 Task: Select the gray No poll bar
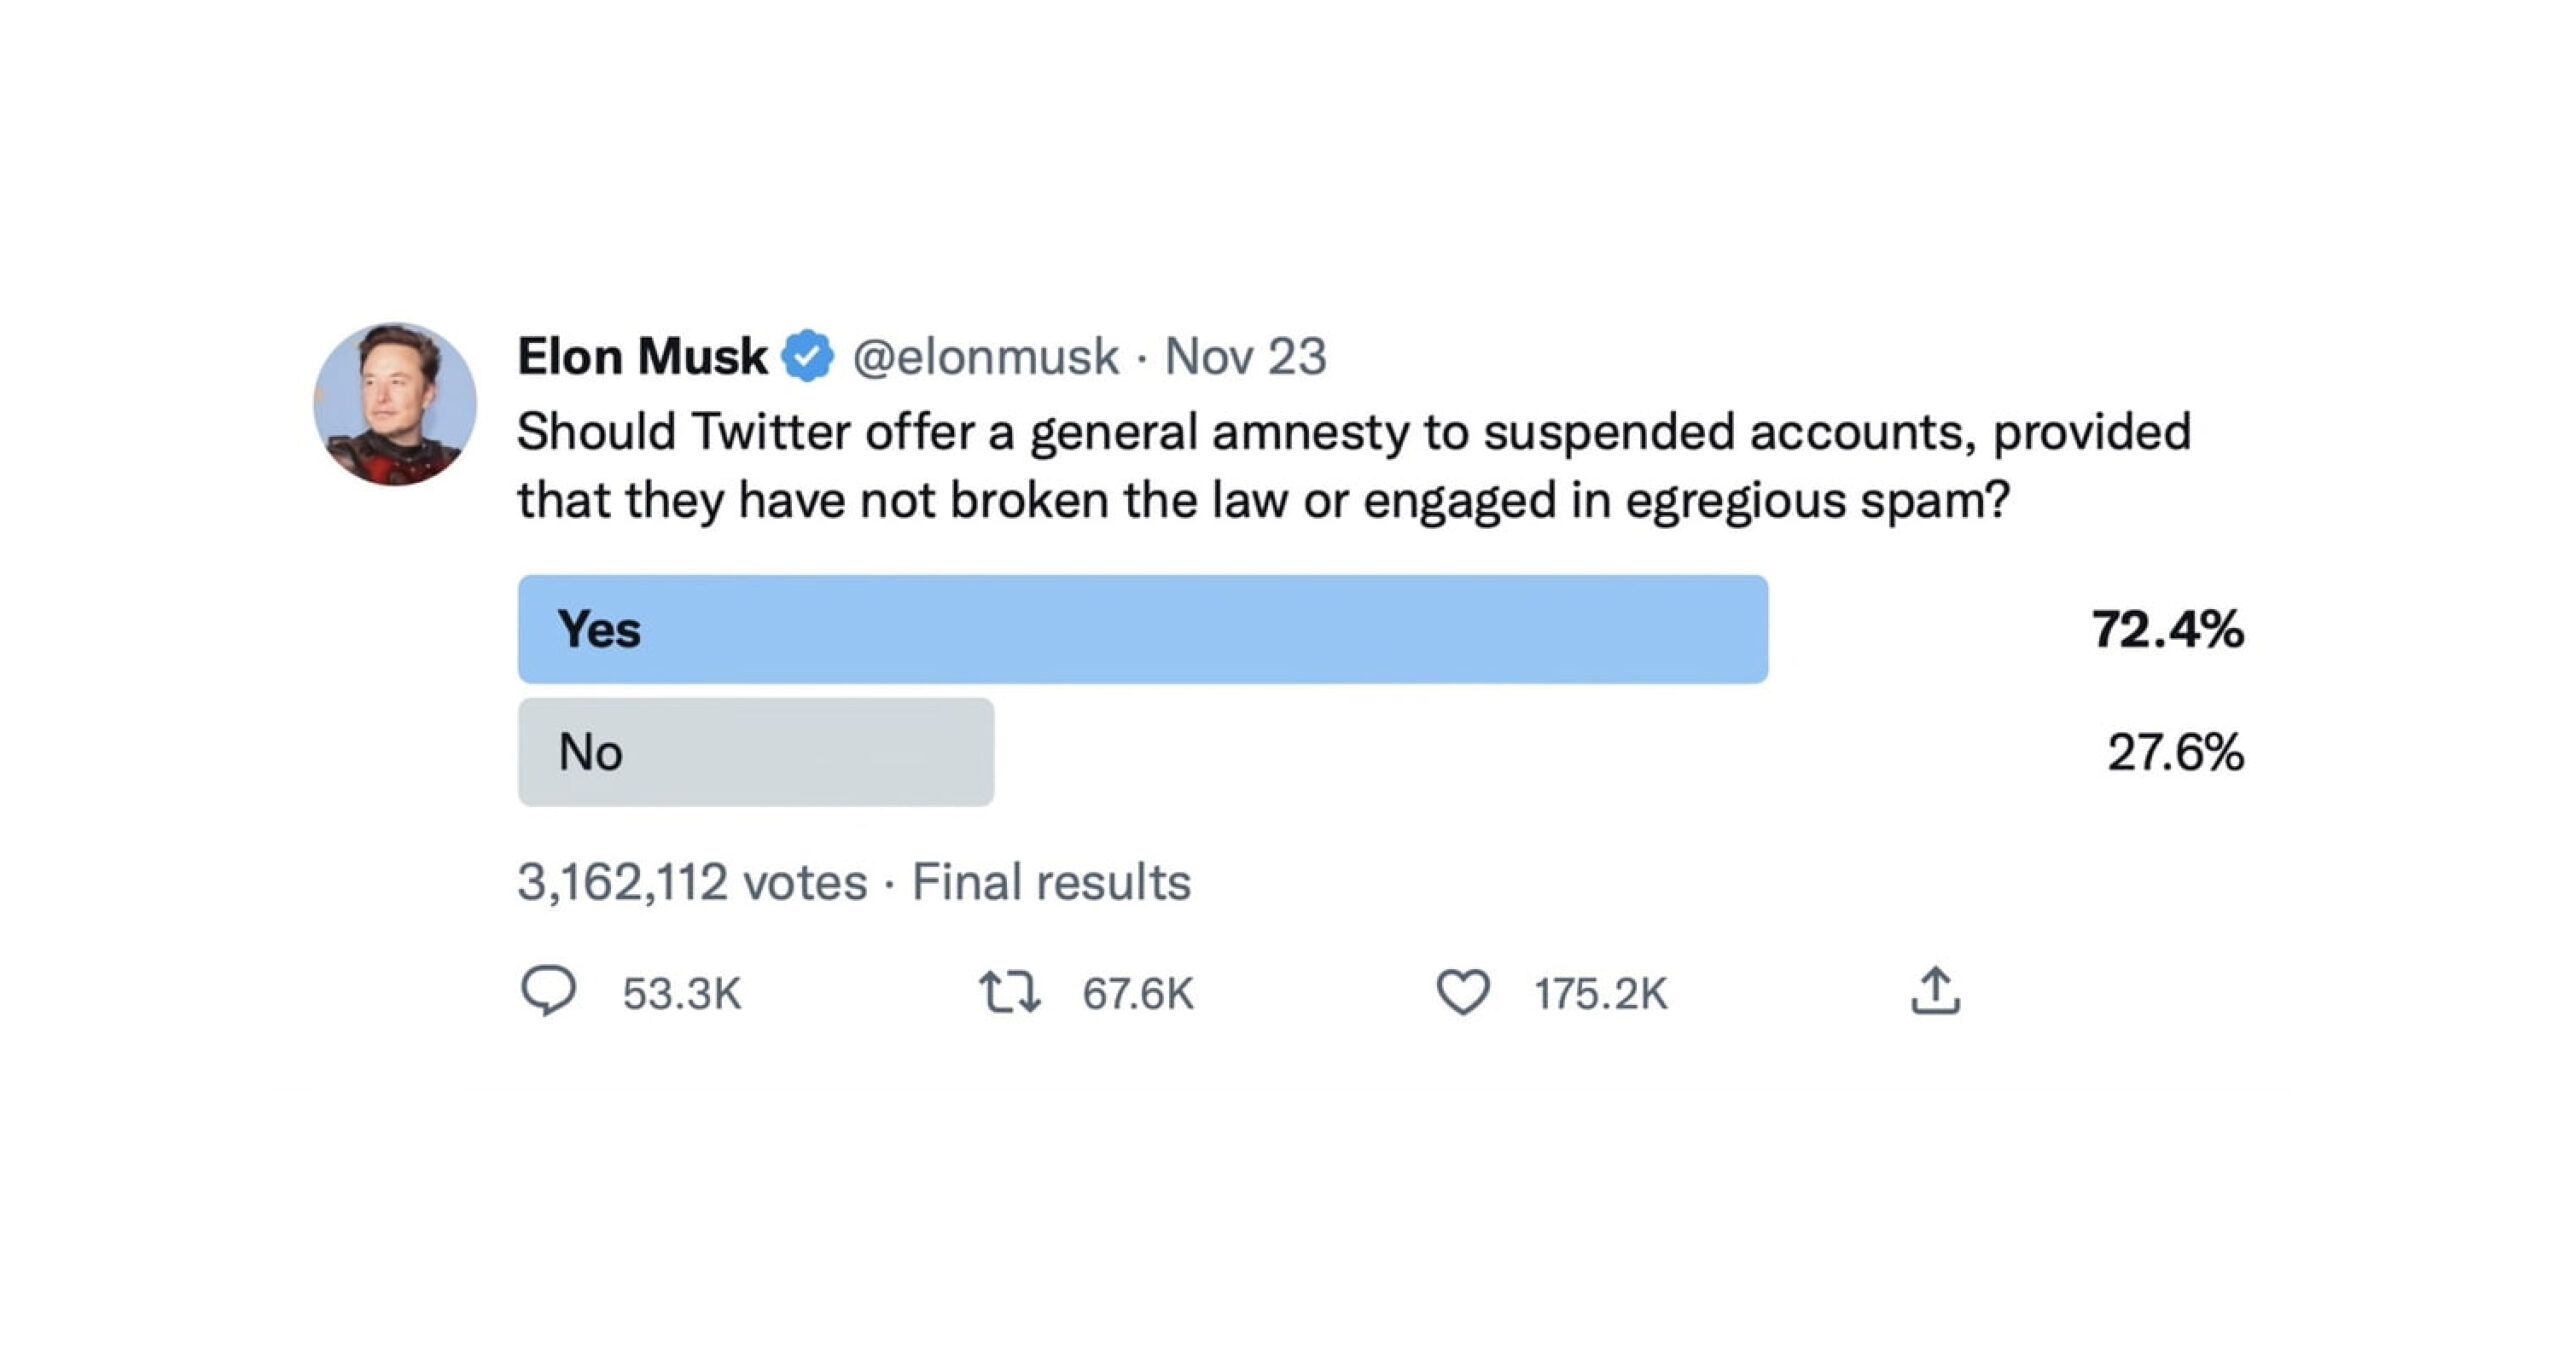pyautogui.click(x=756, y=752)
